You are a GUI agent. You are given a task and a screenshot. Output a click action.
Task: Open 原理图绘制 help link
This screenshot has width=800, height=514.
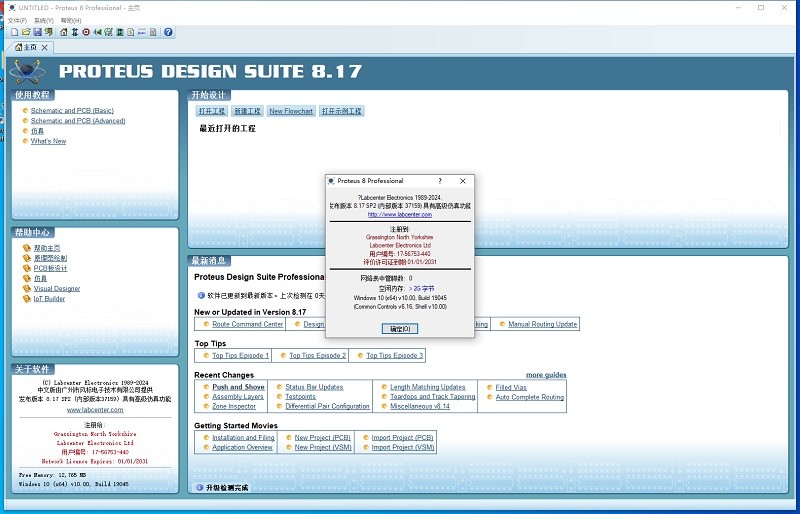tap(50, 258)
